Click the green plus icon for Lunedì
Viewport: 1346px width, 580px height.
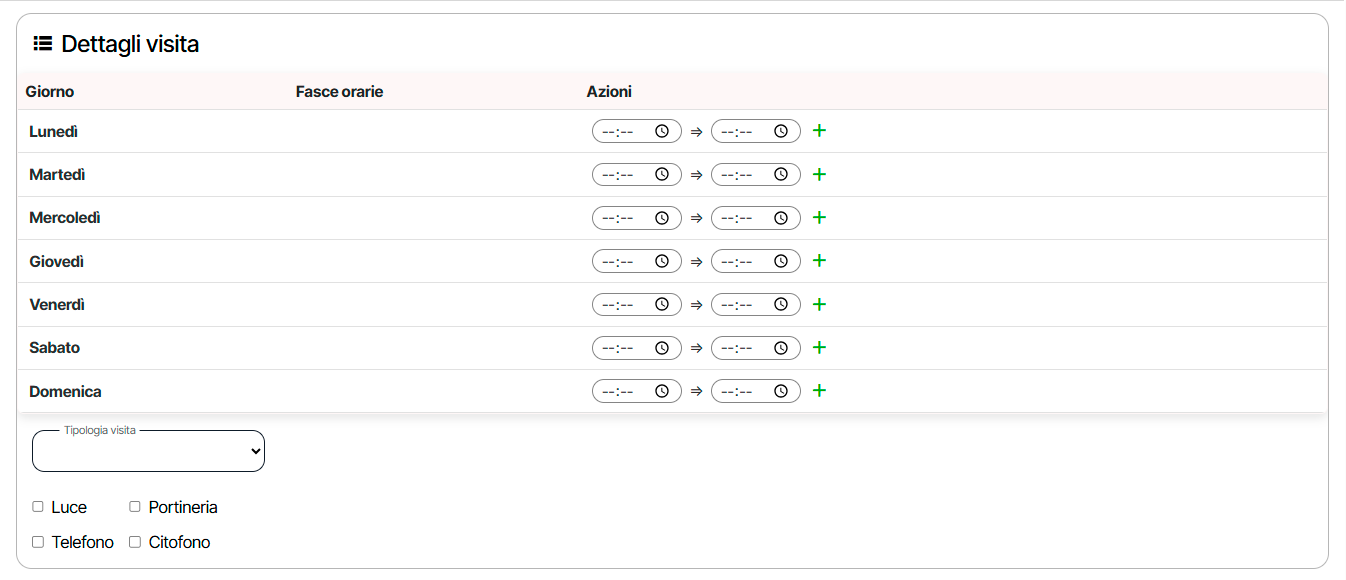coord(819,131)
